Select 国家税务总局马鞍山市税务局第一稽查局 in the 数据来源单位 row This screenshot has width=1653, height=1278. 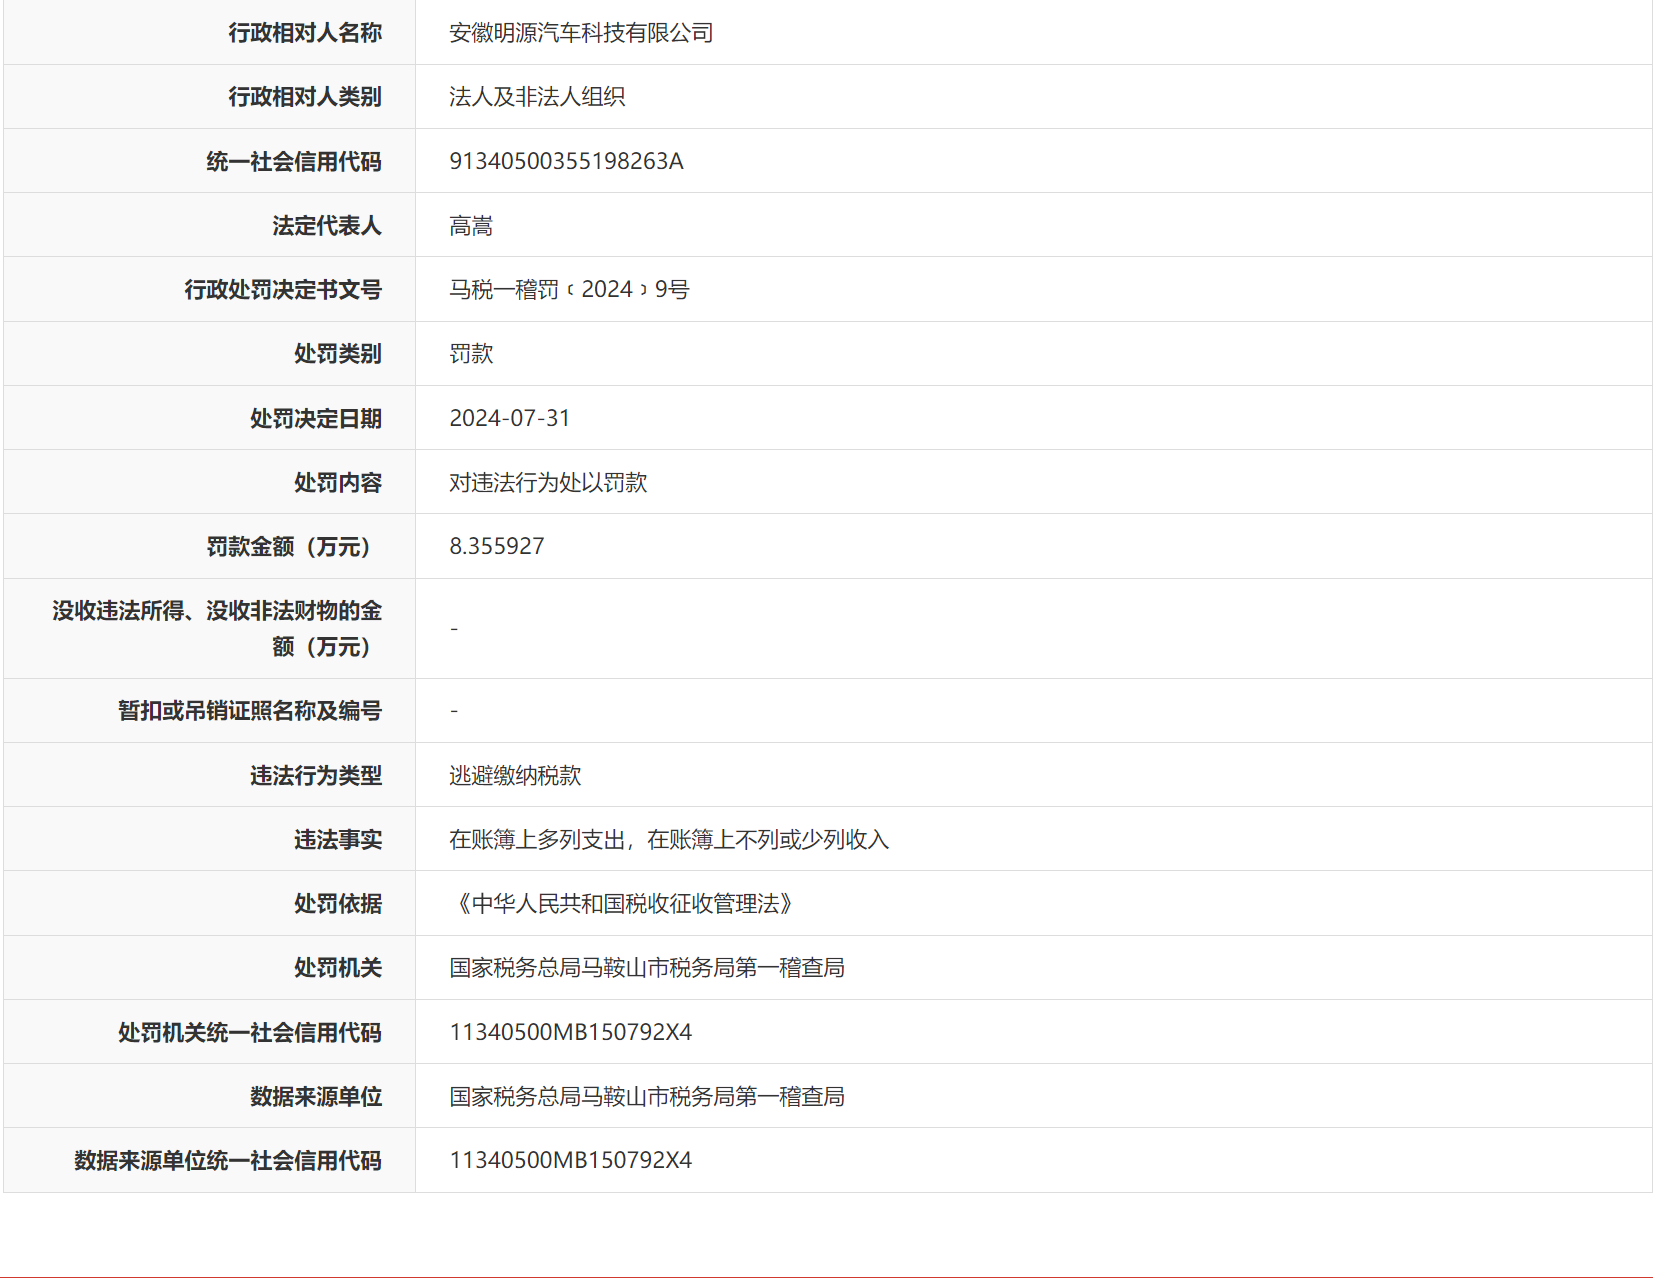pos(647,1097)
